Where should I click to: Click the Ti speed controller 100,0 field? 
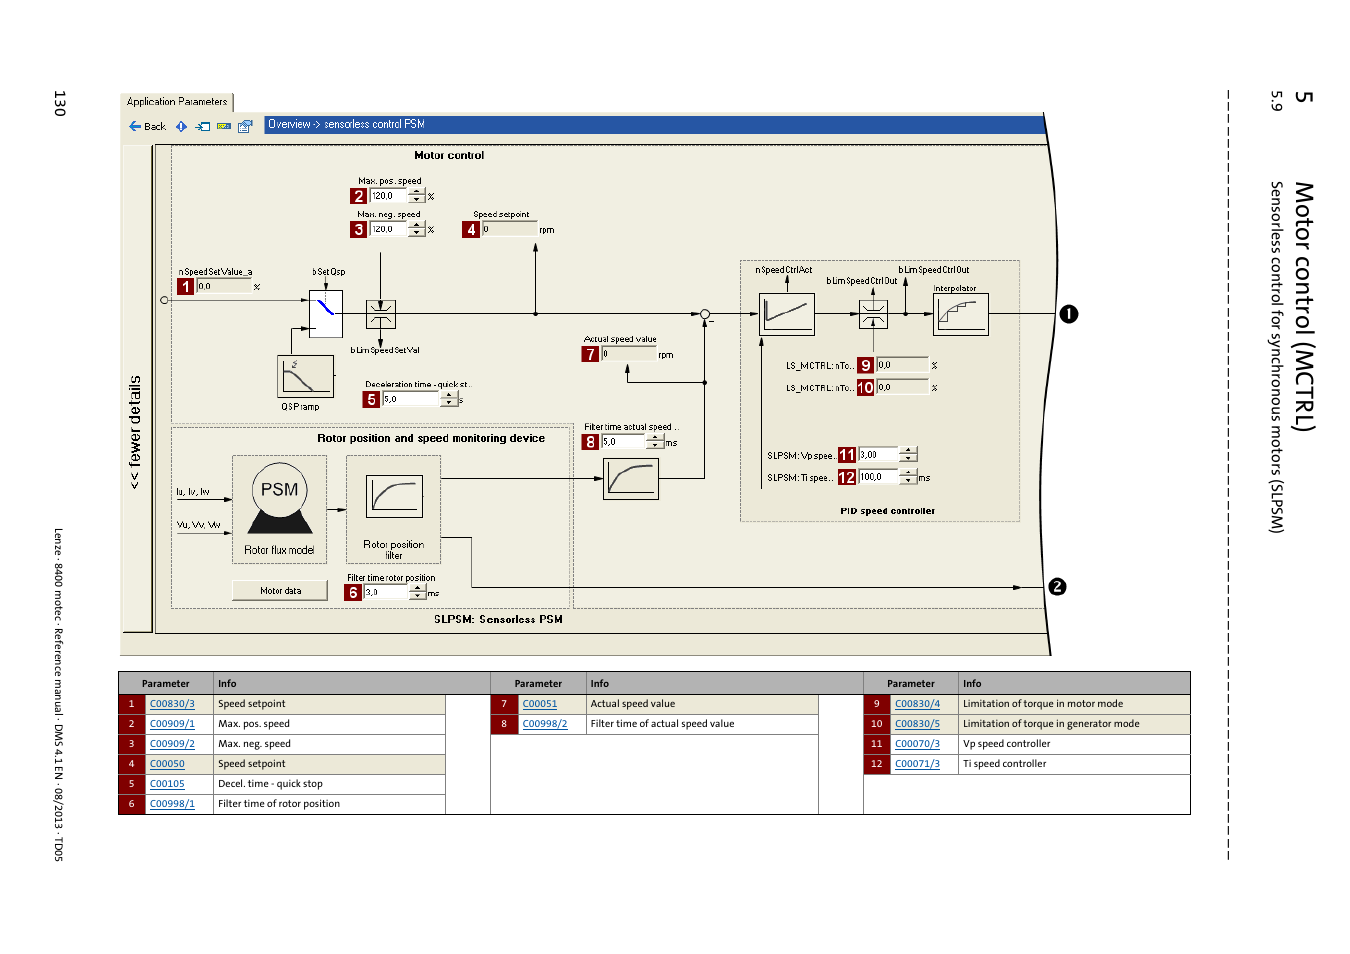(879, 477)
